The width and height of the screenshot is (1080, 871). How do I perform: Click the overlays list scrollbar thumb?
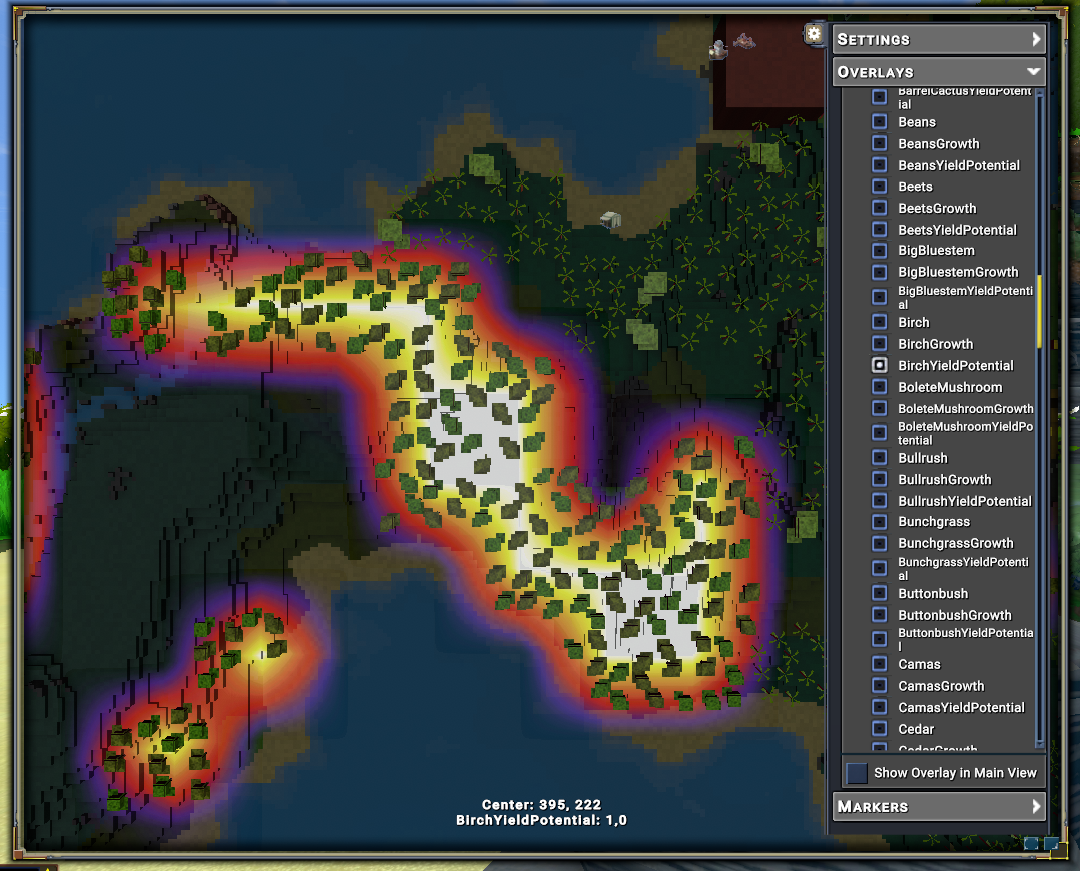[x=1039, y=311]
